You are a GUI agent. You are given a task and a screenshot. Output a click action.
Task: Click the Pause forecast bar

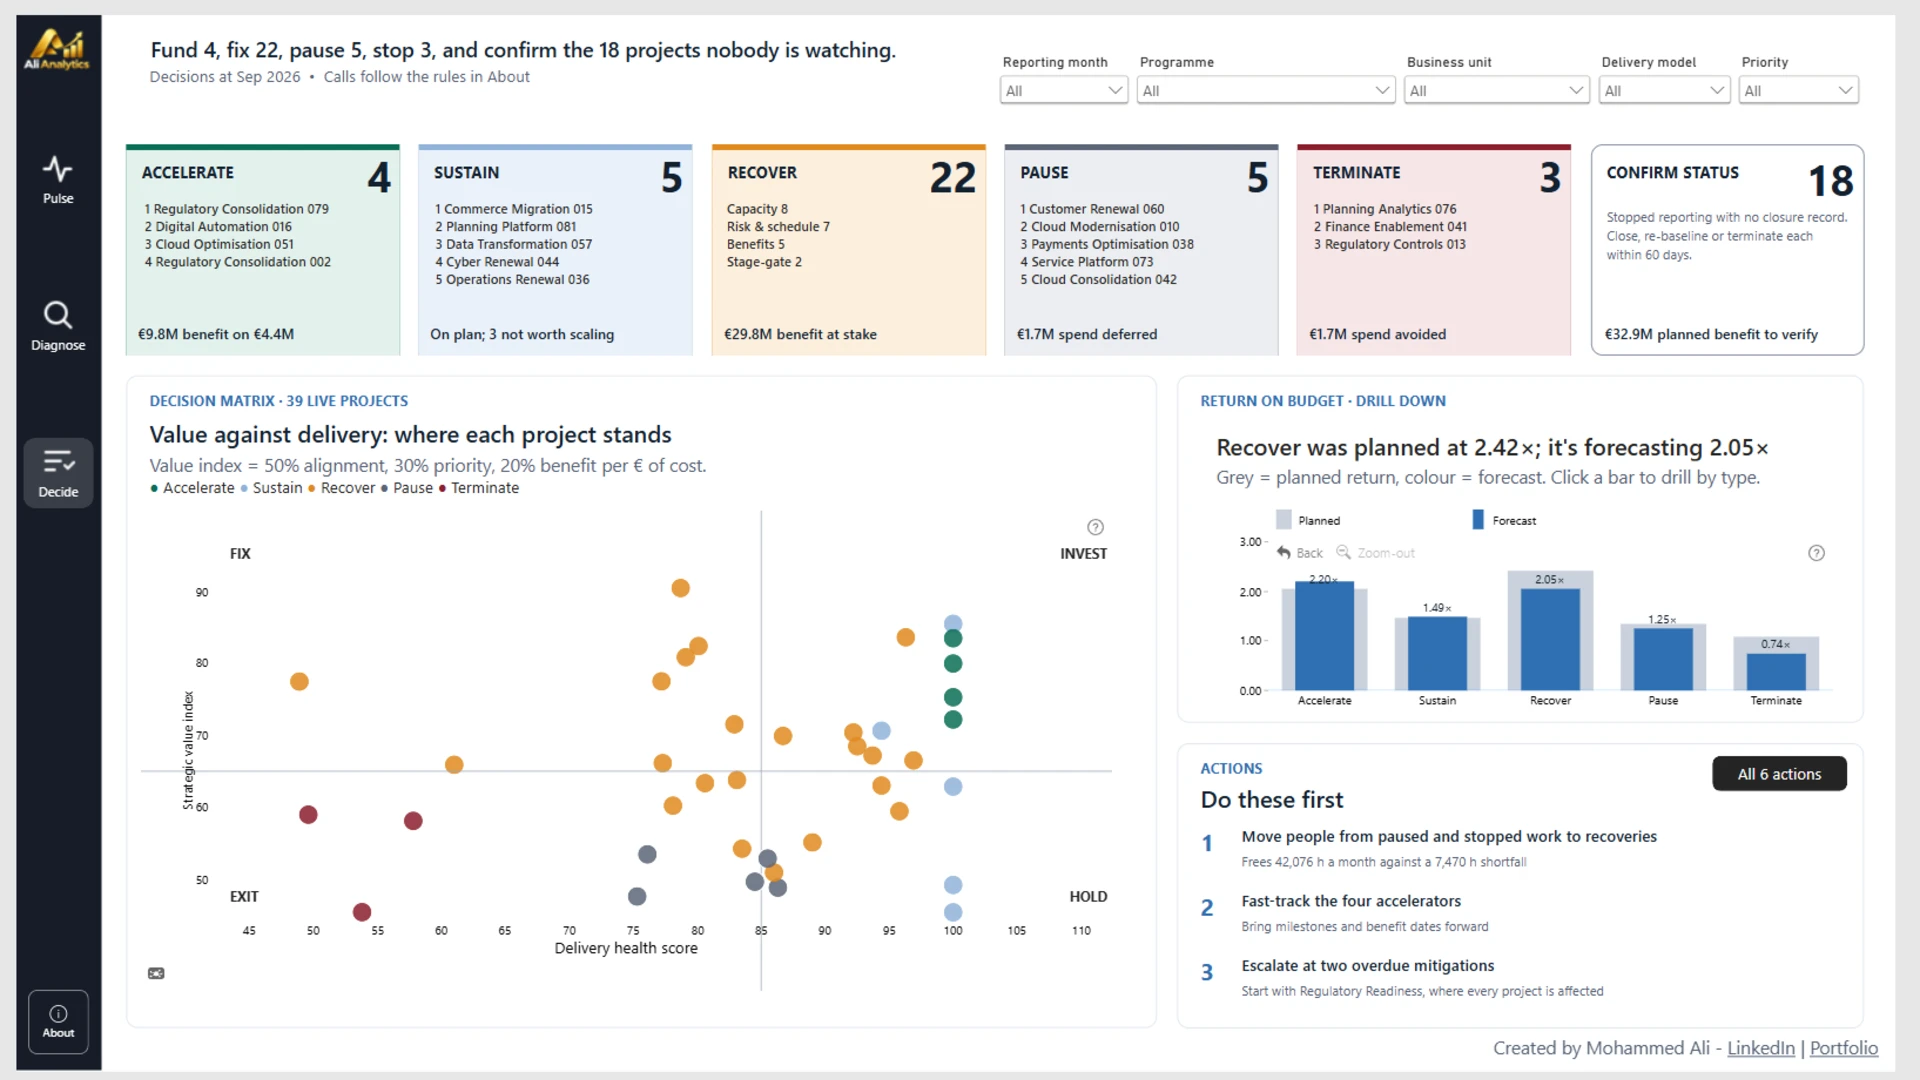(1663, 659)
